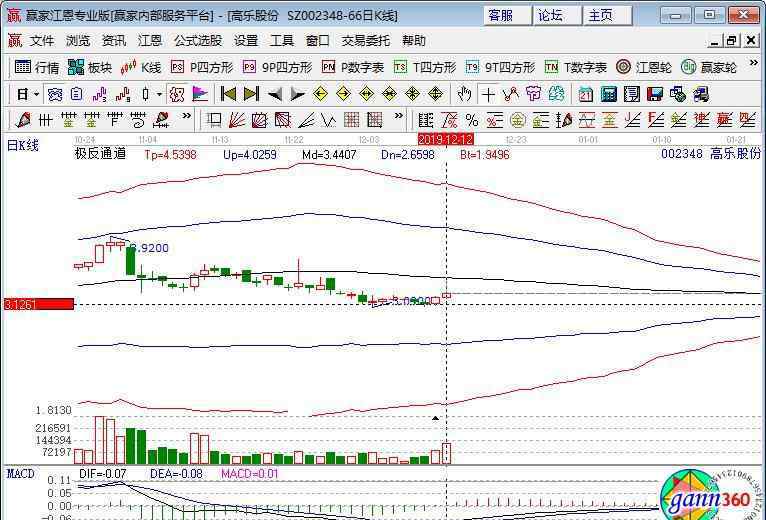This screenshot has height=520, width=766.
Task: Open the 文件 menu
Action: tap(42, 41)
